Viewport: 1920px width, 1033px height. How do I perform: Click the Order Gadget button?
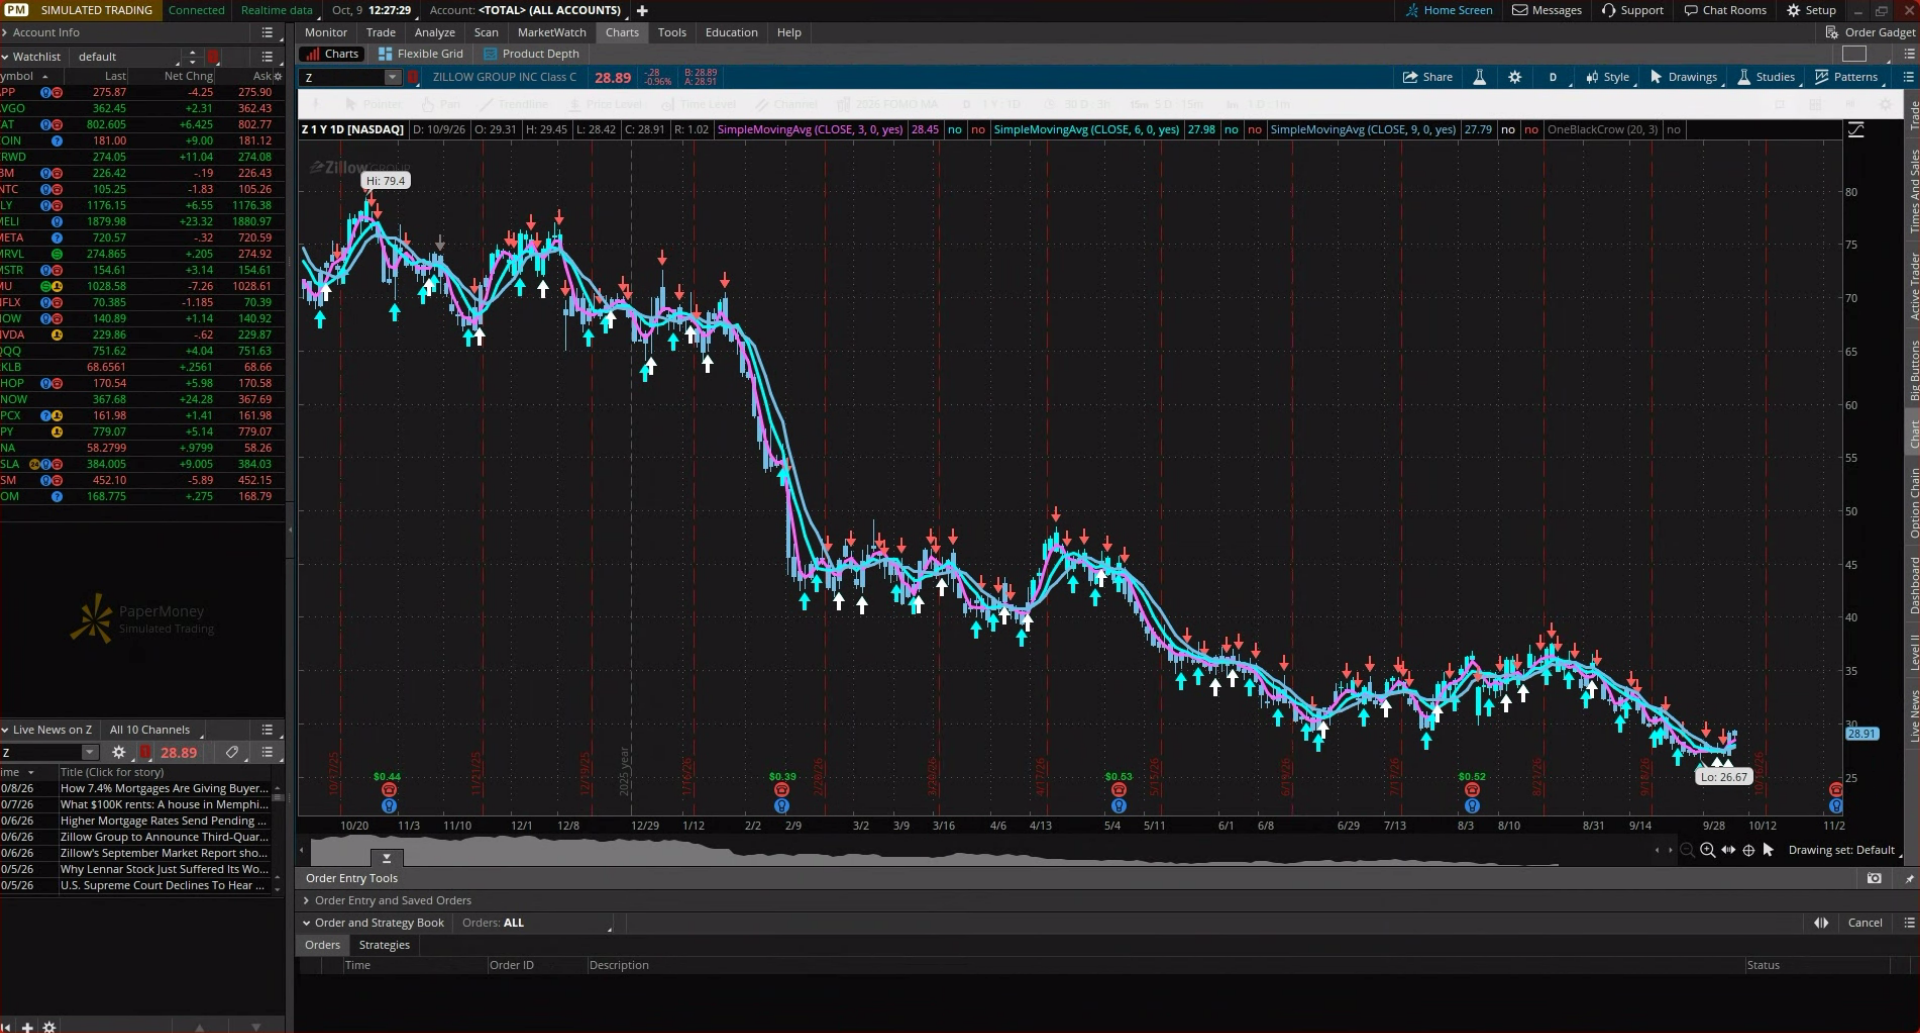(1870, 32)
